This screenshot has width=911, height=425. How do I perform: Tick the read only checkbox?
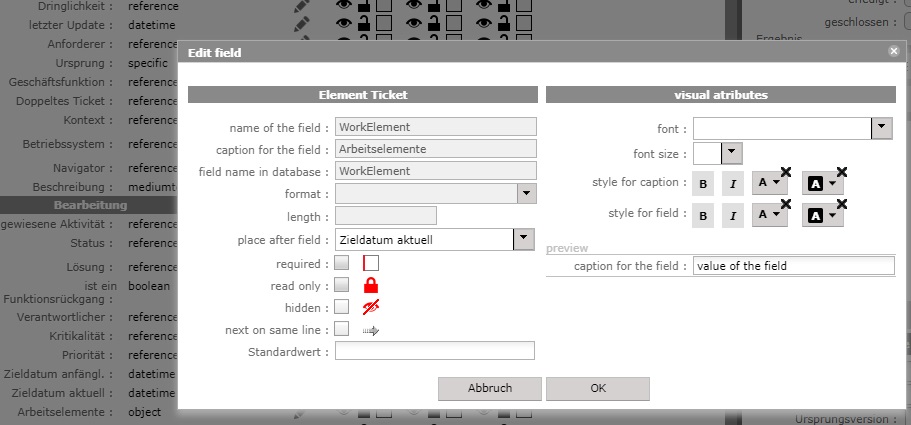(342, 286)
